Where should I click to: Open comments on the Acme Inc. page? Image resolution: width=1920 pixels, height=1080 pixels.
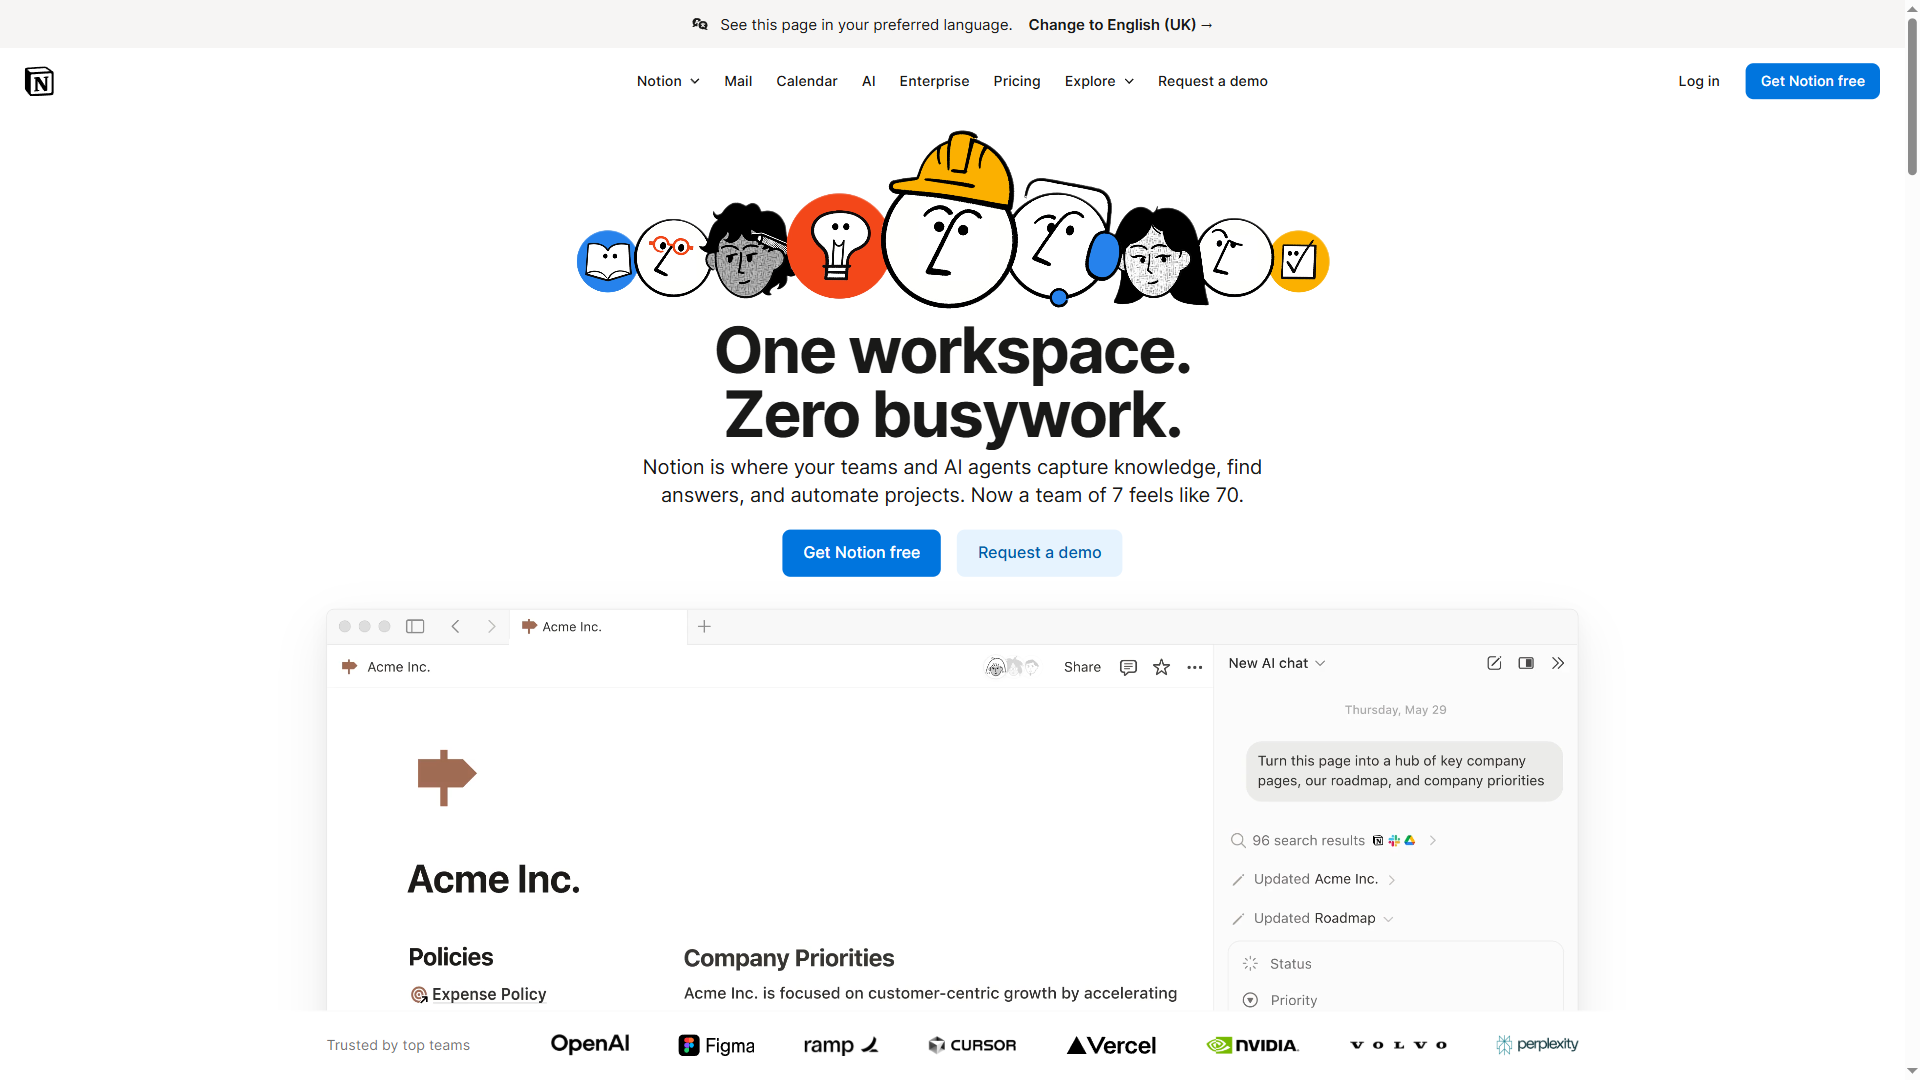coord(1128,667)
